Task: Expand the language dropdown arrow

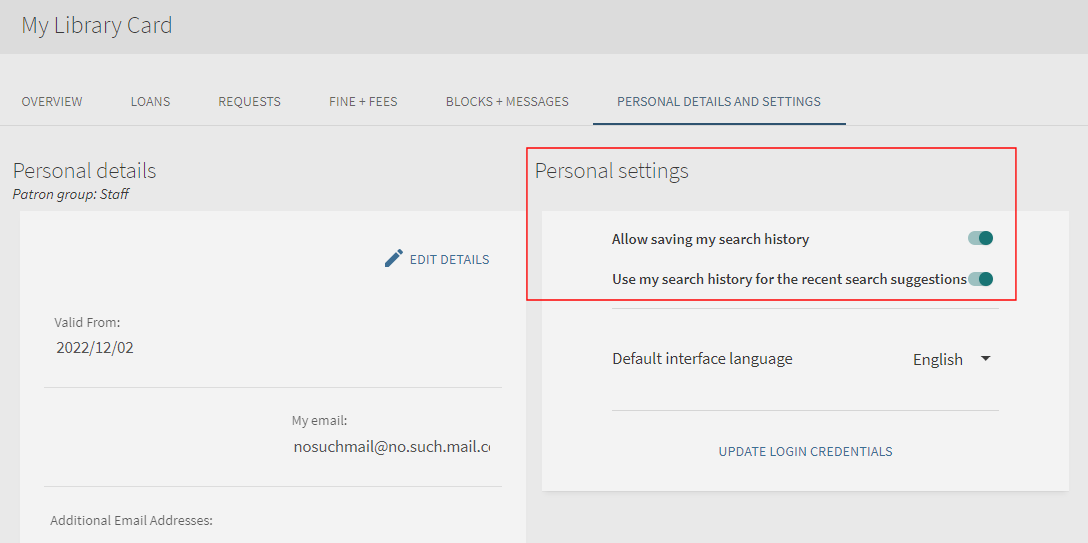Action: [x=985, y=359]
